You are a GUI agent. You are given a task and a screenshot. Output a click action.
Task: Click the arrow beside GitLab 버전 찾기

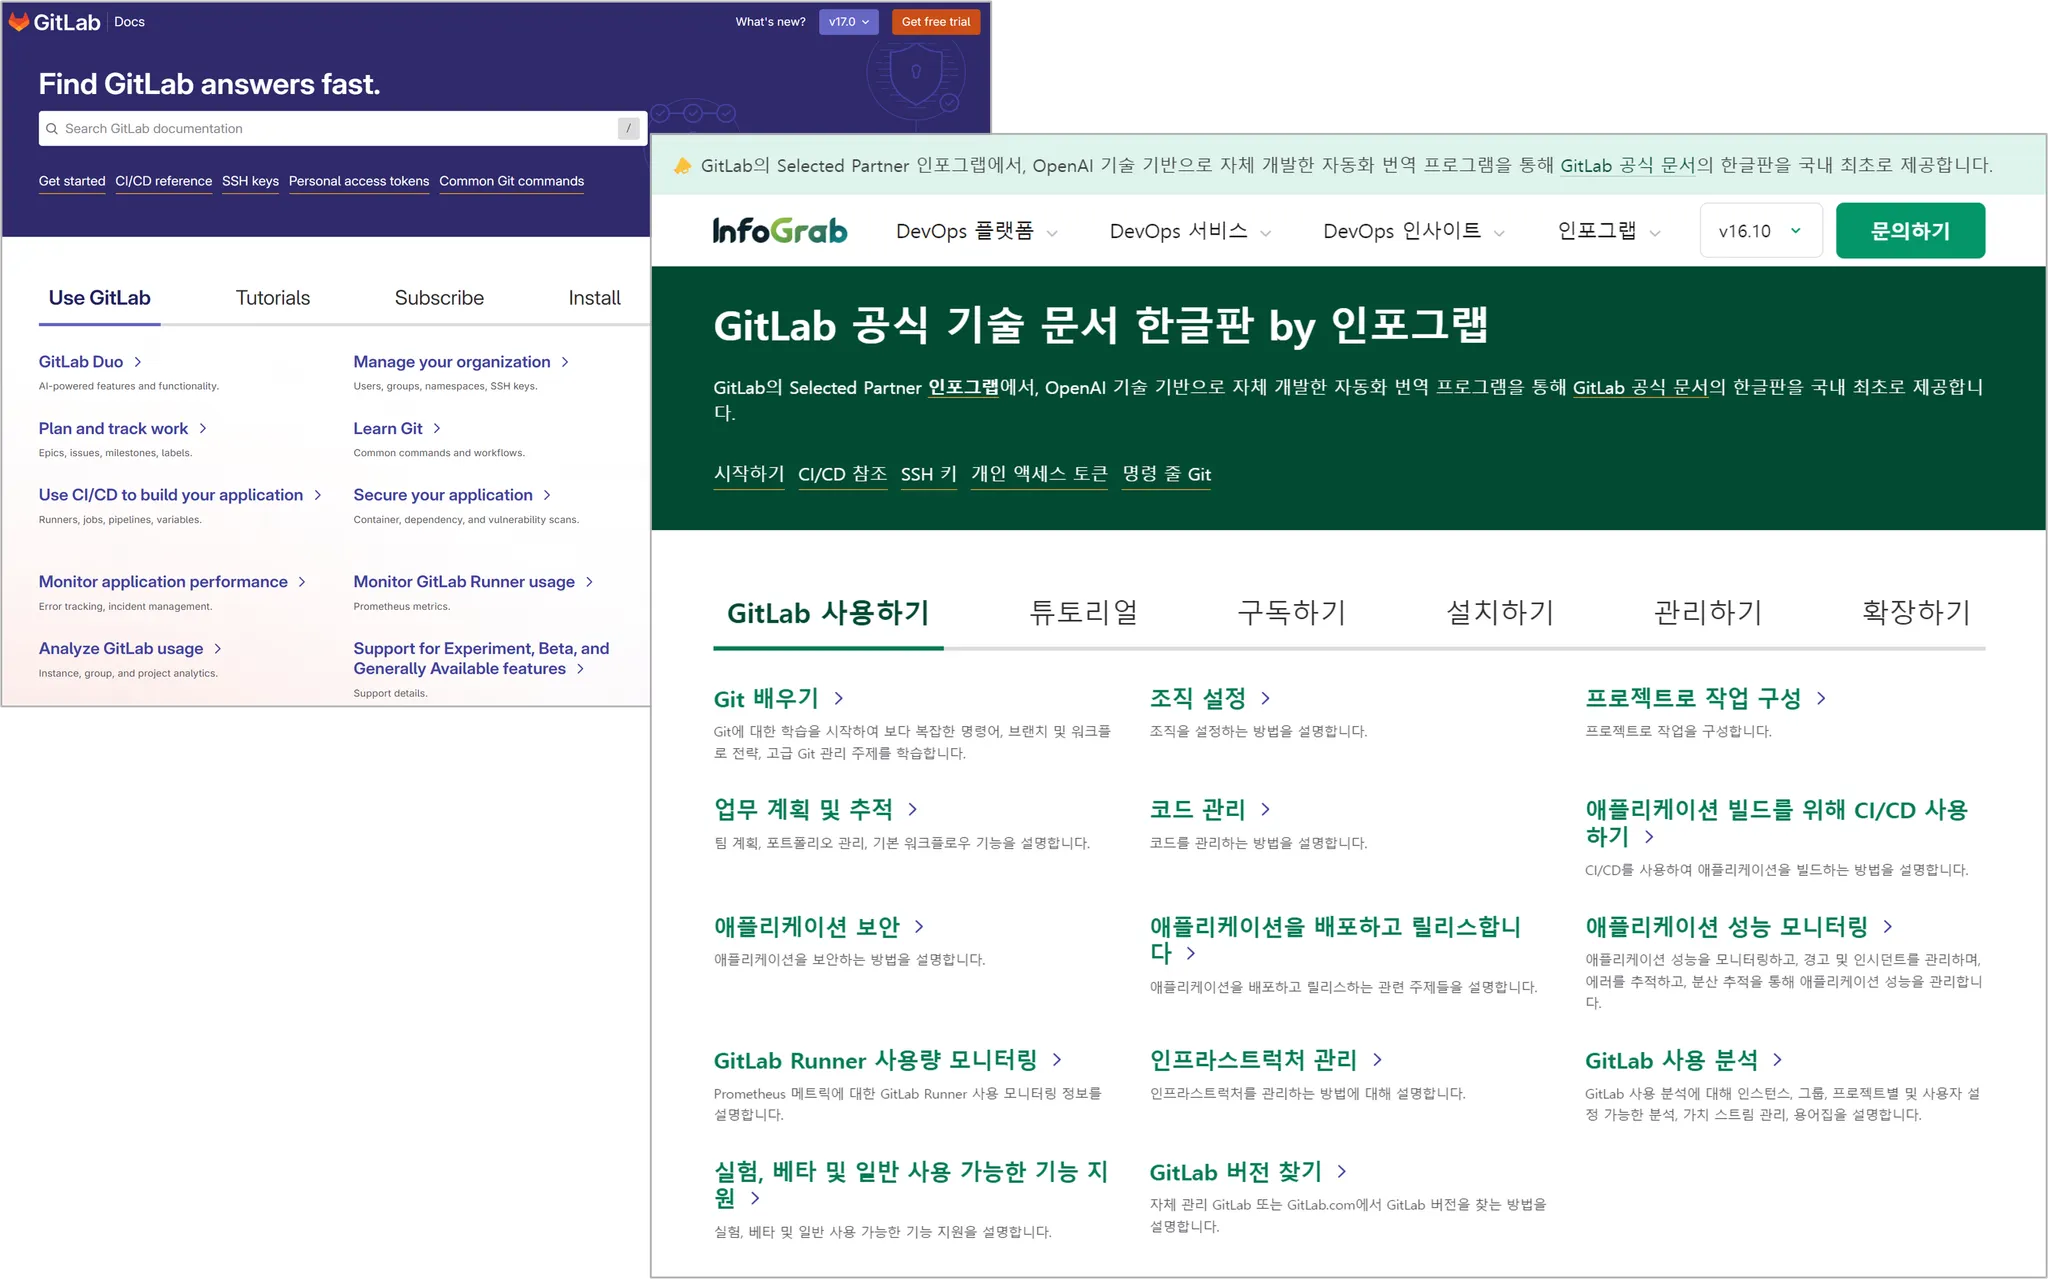(x=1342, y=1171)
